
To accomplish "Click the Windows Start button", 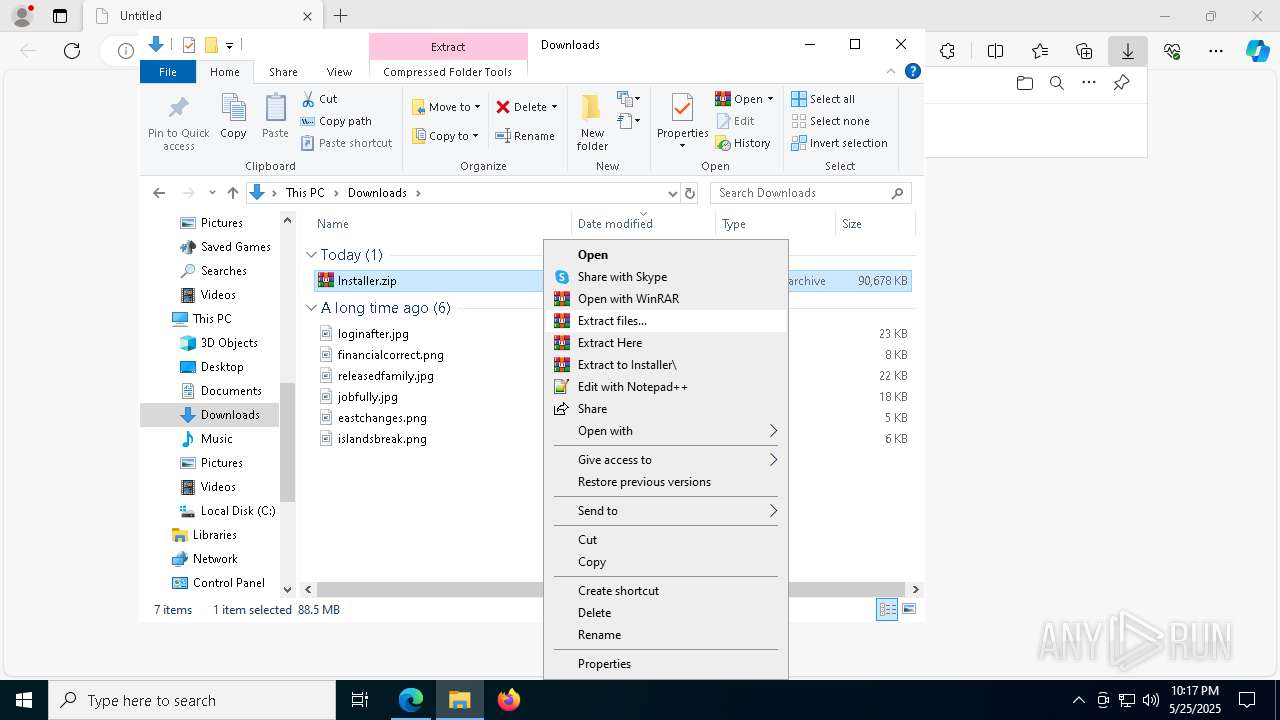I will point(24,700).
